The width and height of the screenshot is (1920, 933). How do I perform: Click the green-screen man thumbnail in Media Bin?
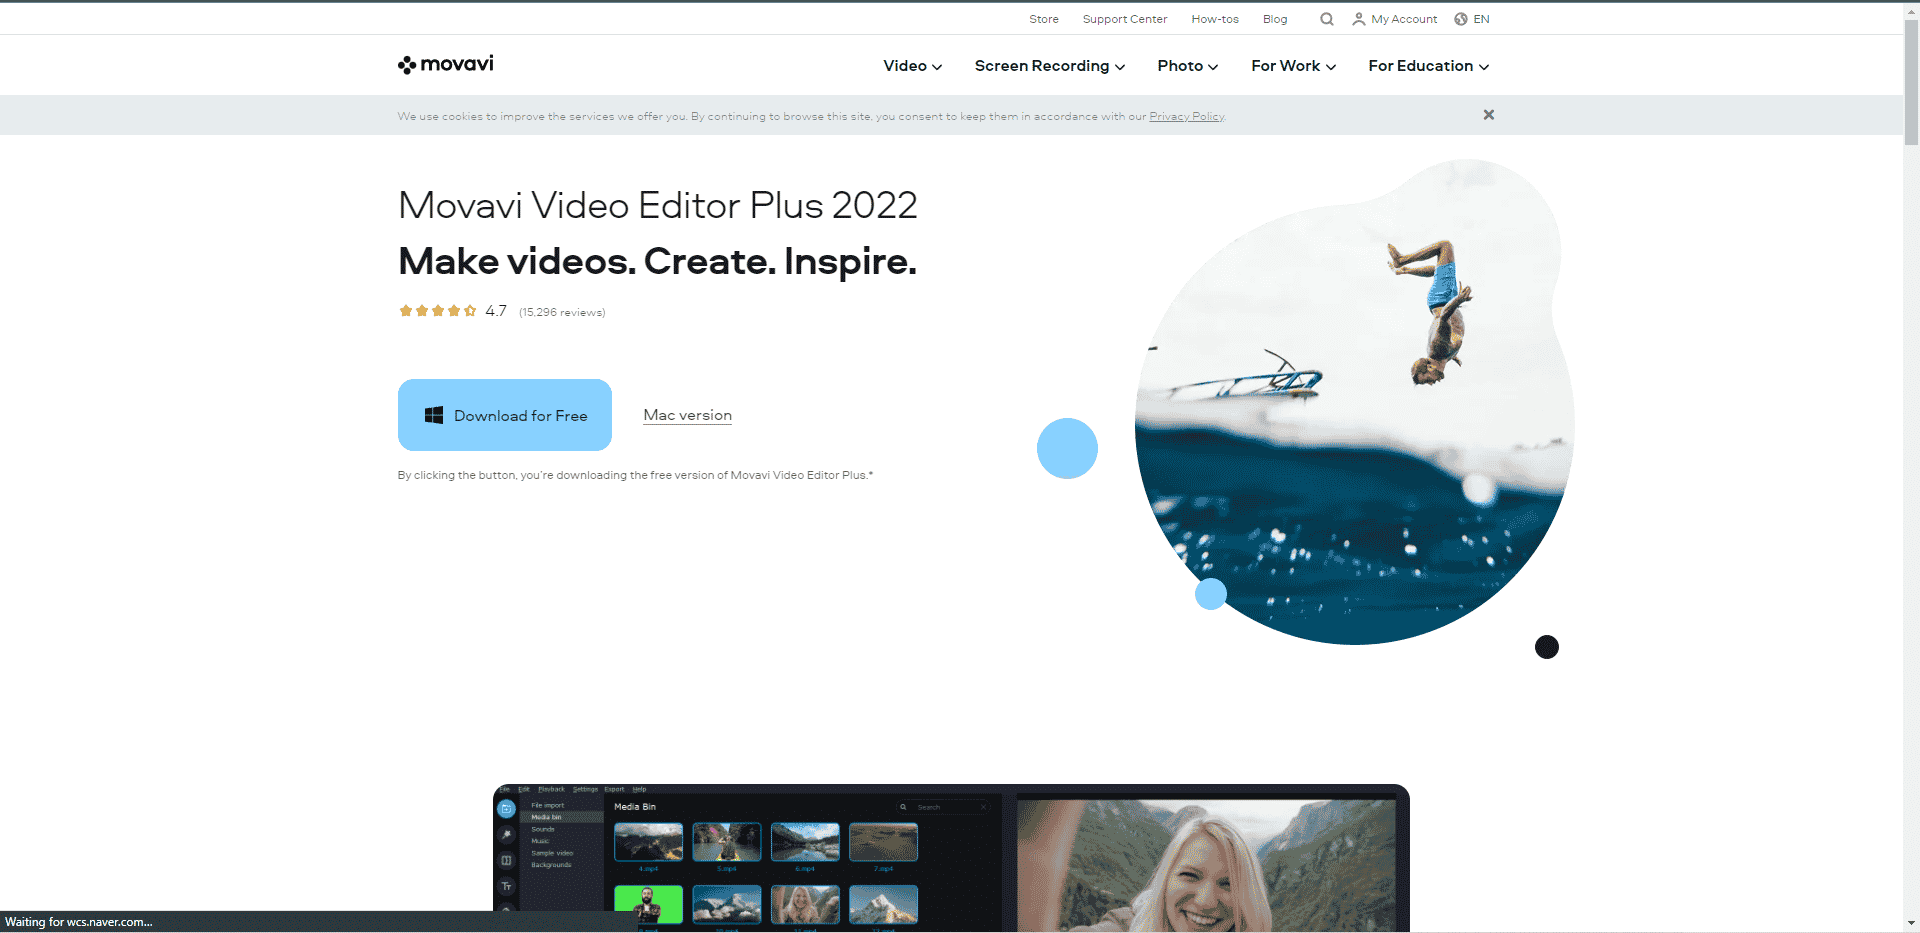[648, 904]
